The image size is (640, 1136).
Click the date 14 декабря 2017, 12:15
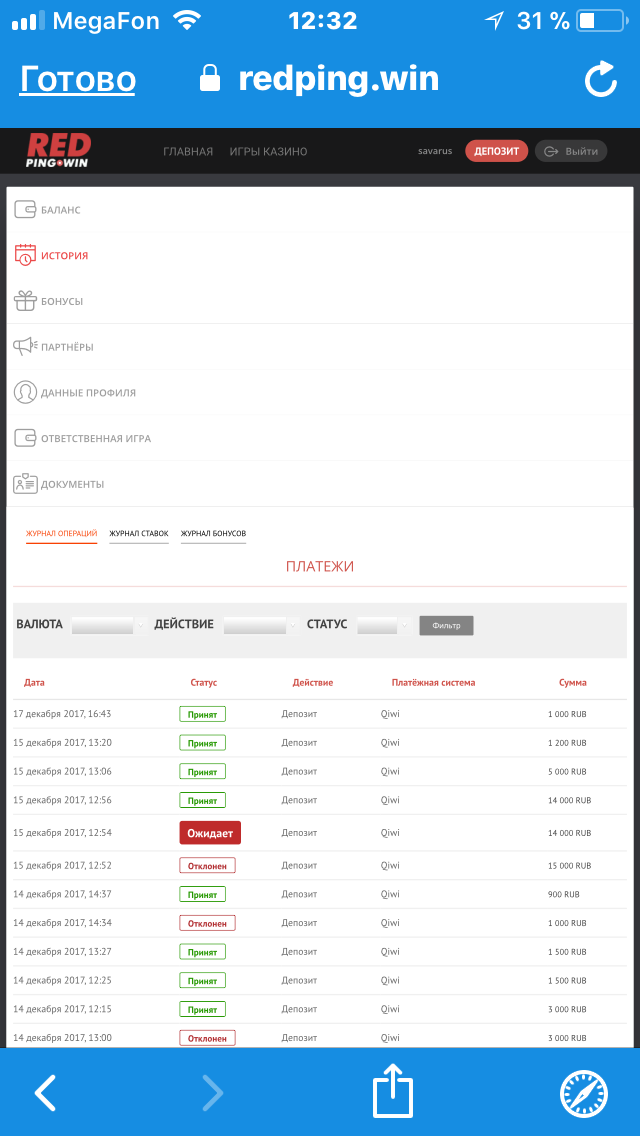62,1008
